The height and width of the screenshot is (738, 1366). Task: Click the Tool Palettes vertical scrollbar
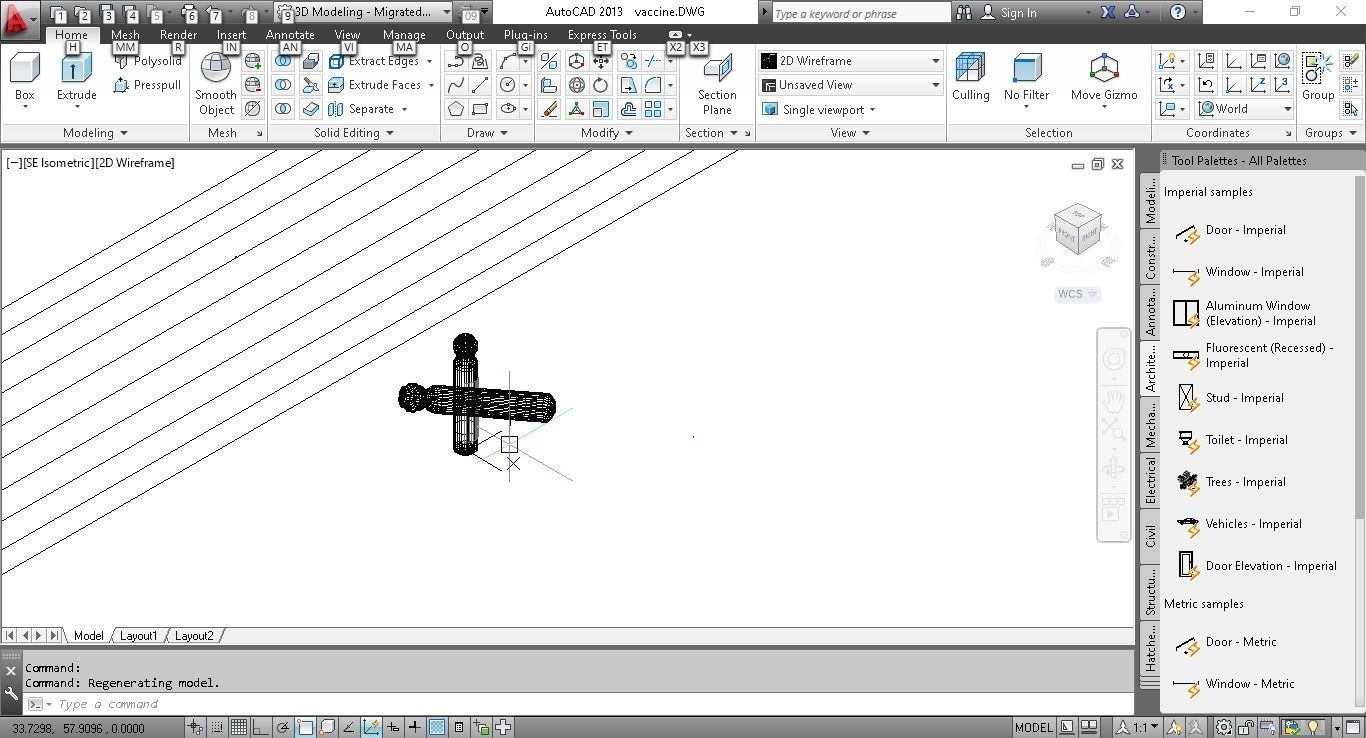tap(1360, 345)
